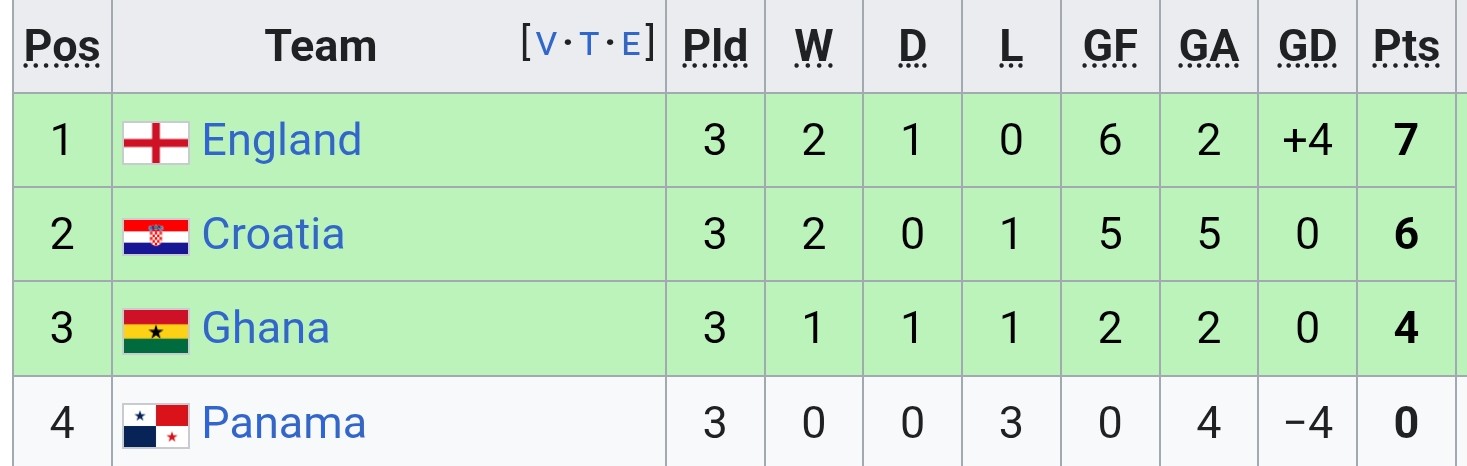This screenshot has height=466, width=1467.
Task: Open the Croatia team link
Action: pyautogui.click(x=273, y=234)
